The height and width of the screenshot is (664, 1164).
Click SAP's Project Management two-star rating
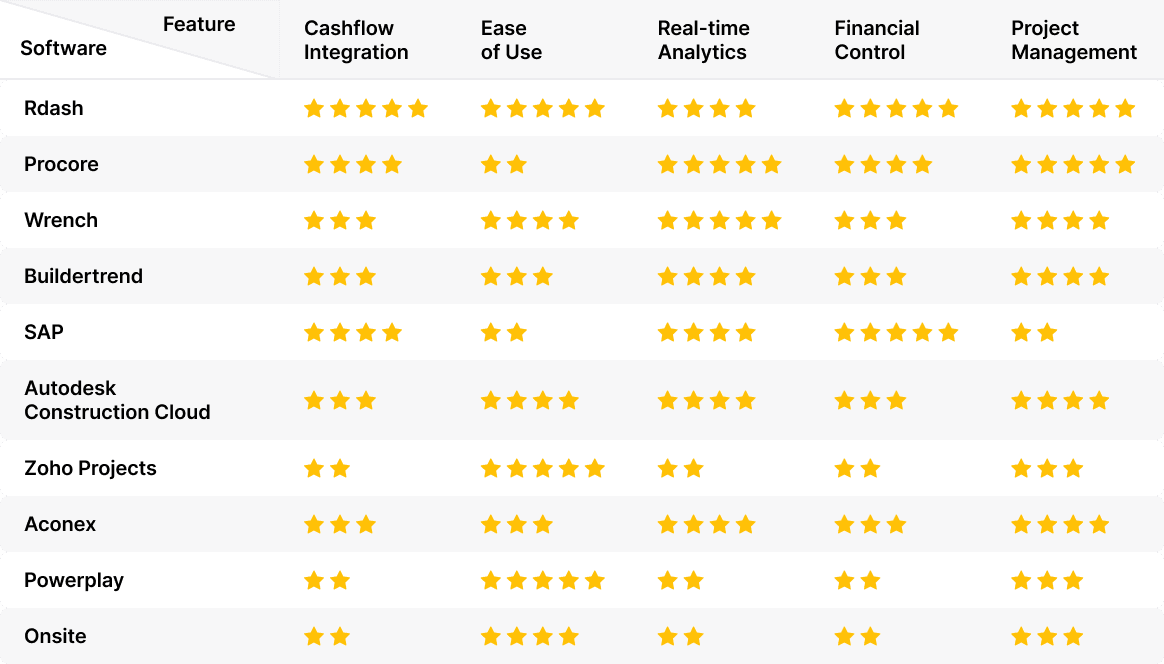click(x=1034, y=332)
